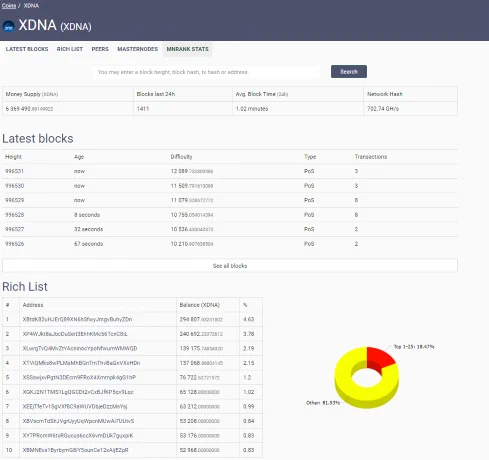Focus the block height or hash search field
489x460 pixels.
[x=206, y=72]
